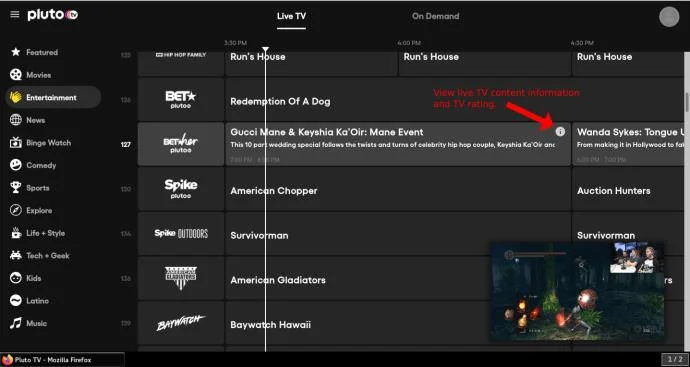Open info for Gucci Mane & Keyshia Ka'Oir show

(x=560, y=131)
